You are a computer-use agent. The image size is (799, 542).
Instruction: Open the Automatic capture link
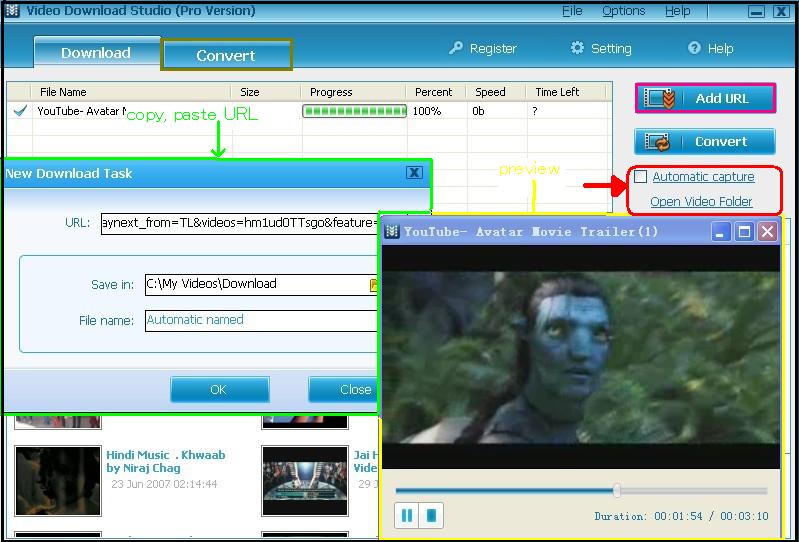click(x=703, y=177)
